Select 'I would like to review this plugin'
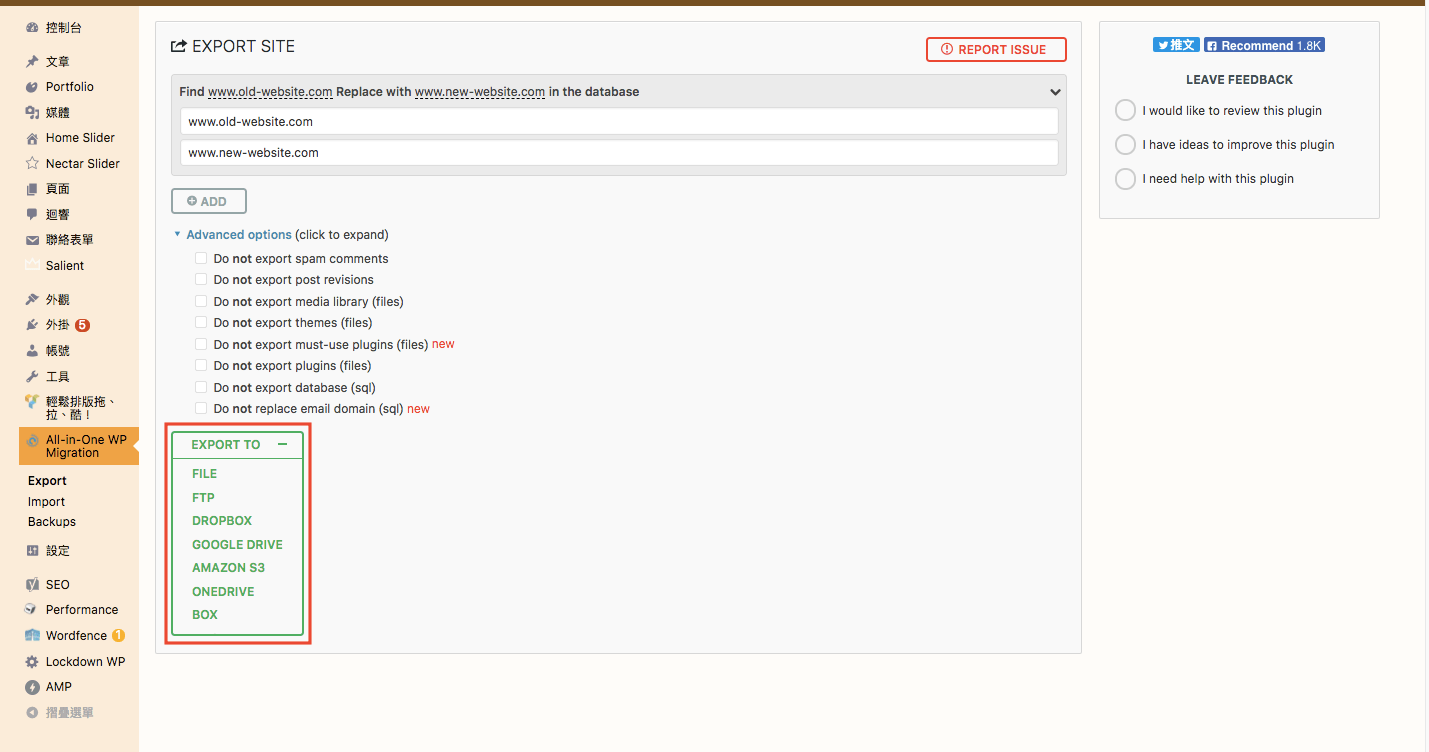Image resolution: width=1429 pixels, height=752 pixels. (x=1125, y=110)
